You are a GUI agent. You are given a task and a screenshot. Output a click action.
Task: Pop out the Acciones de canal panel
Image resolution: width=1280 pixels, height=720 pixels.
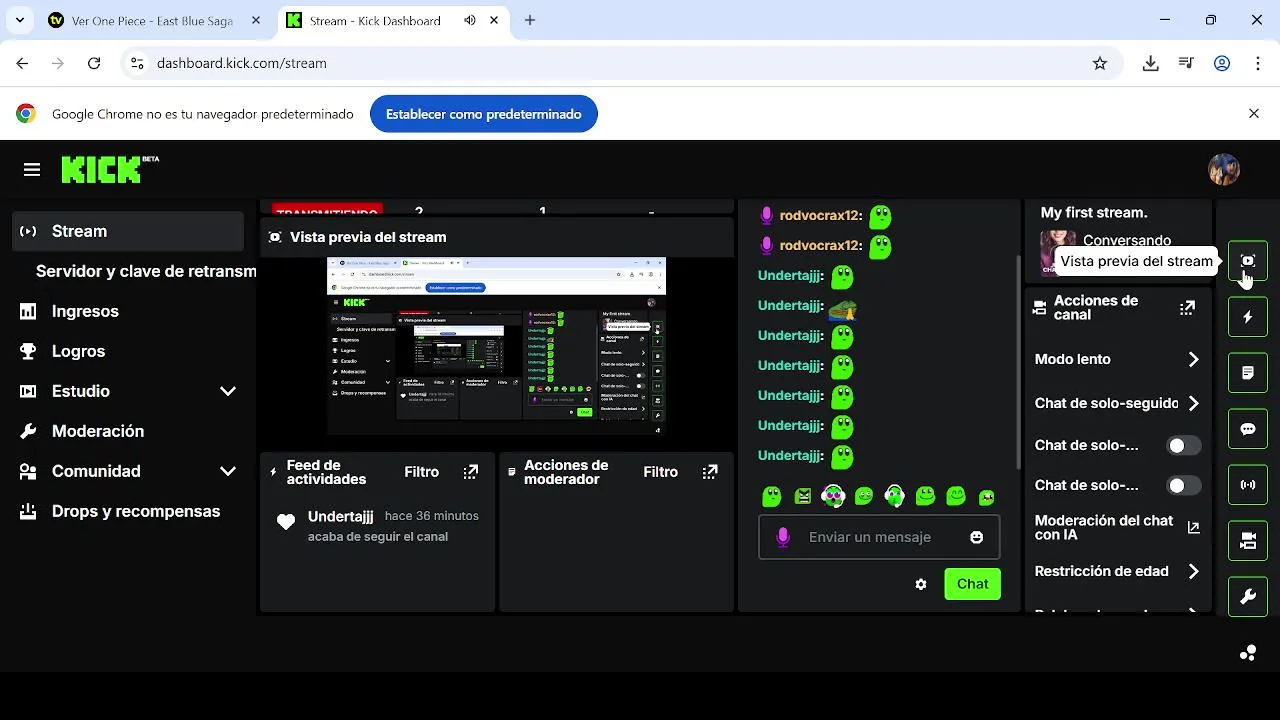click(x=1187, y=308)
